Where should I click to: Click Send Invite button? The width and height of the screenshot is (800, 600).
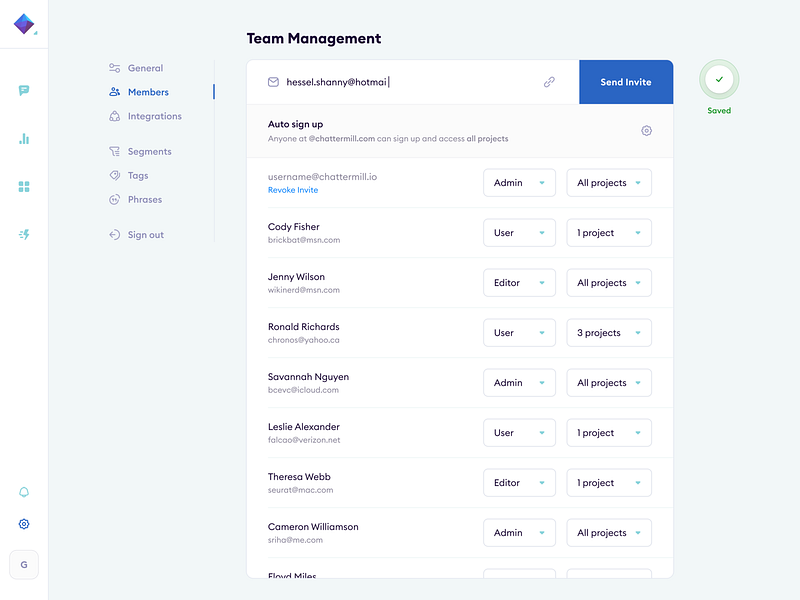626,82
